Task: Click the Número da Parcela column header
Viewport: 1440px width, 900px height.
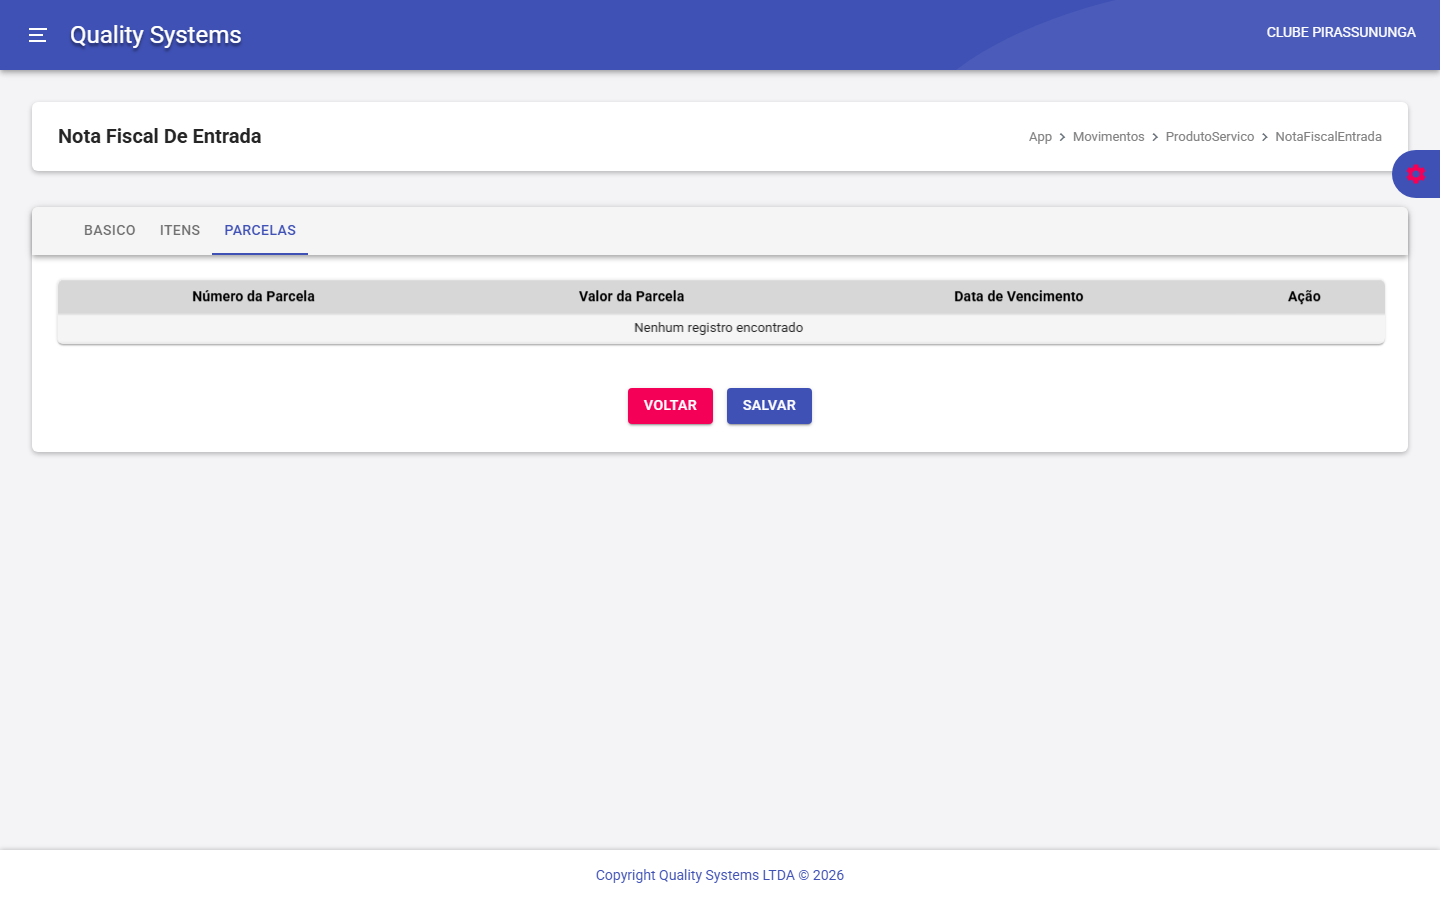Action: 253,296
